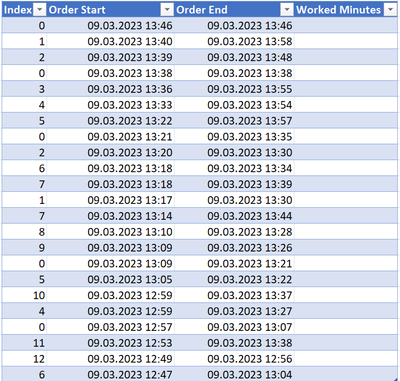The image size is (400, 381).
Task: Select Order End cell 09.03.2023 13:46
Action: coord(234,25)
